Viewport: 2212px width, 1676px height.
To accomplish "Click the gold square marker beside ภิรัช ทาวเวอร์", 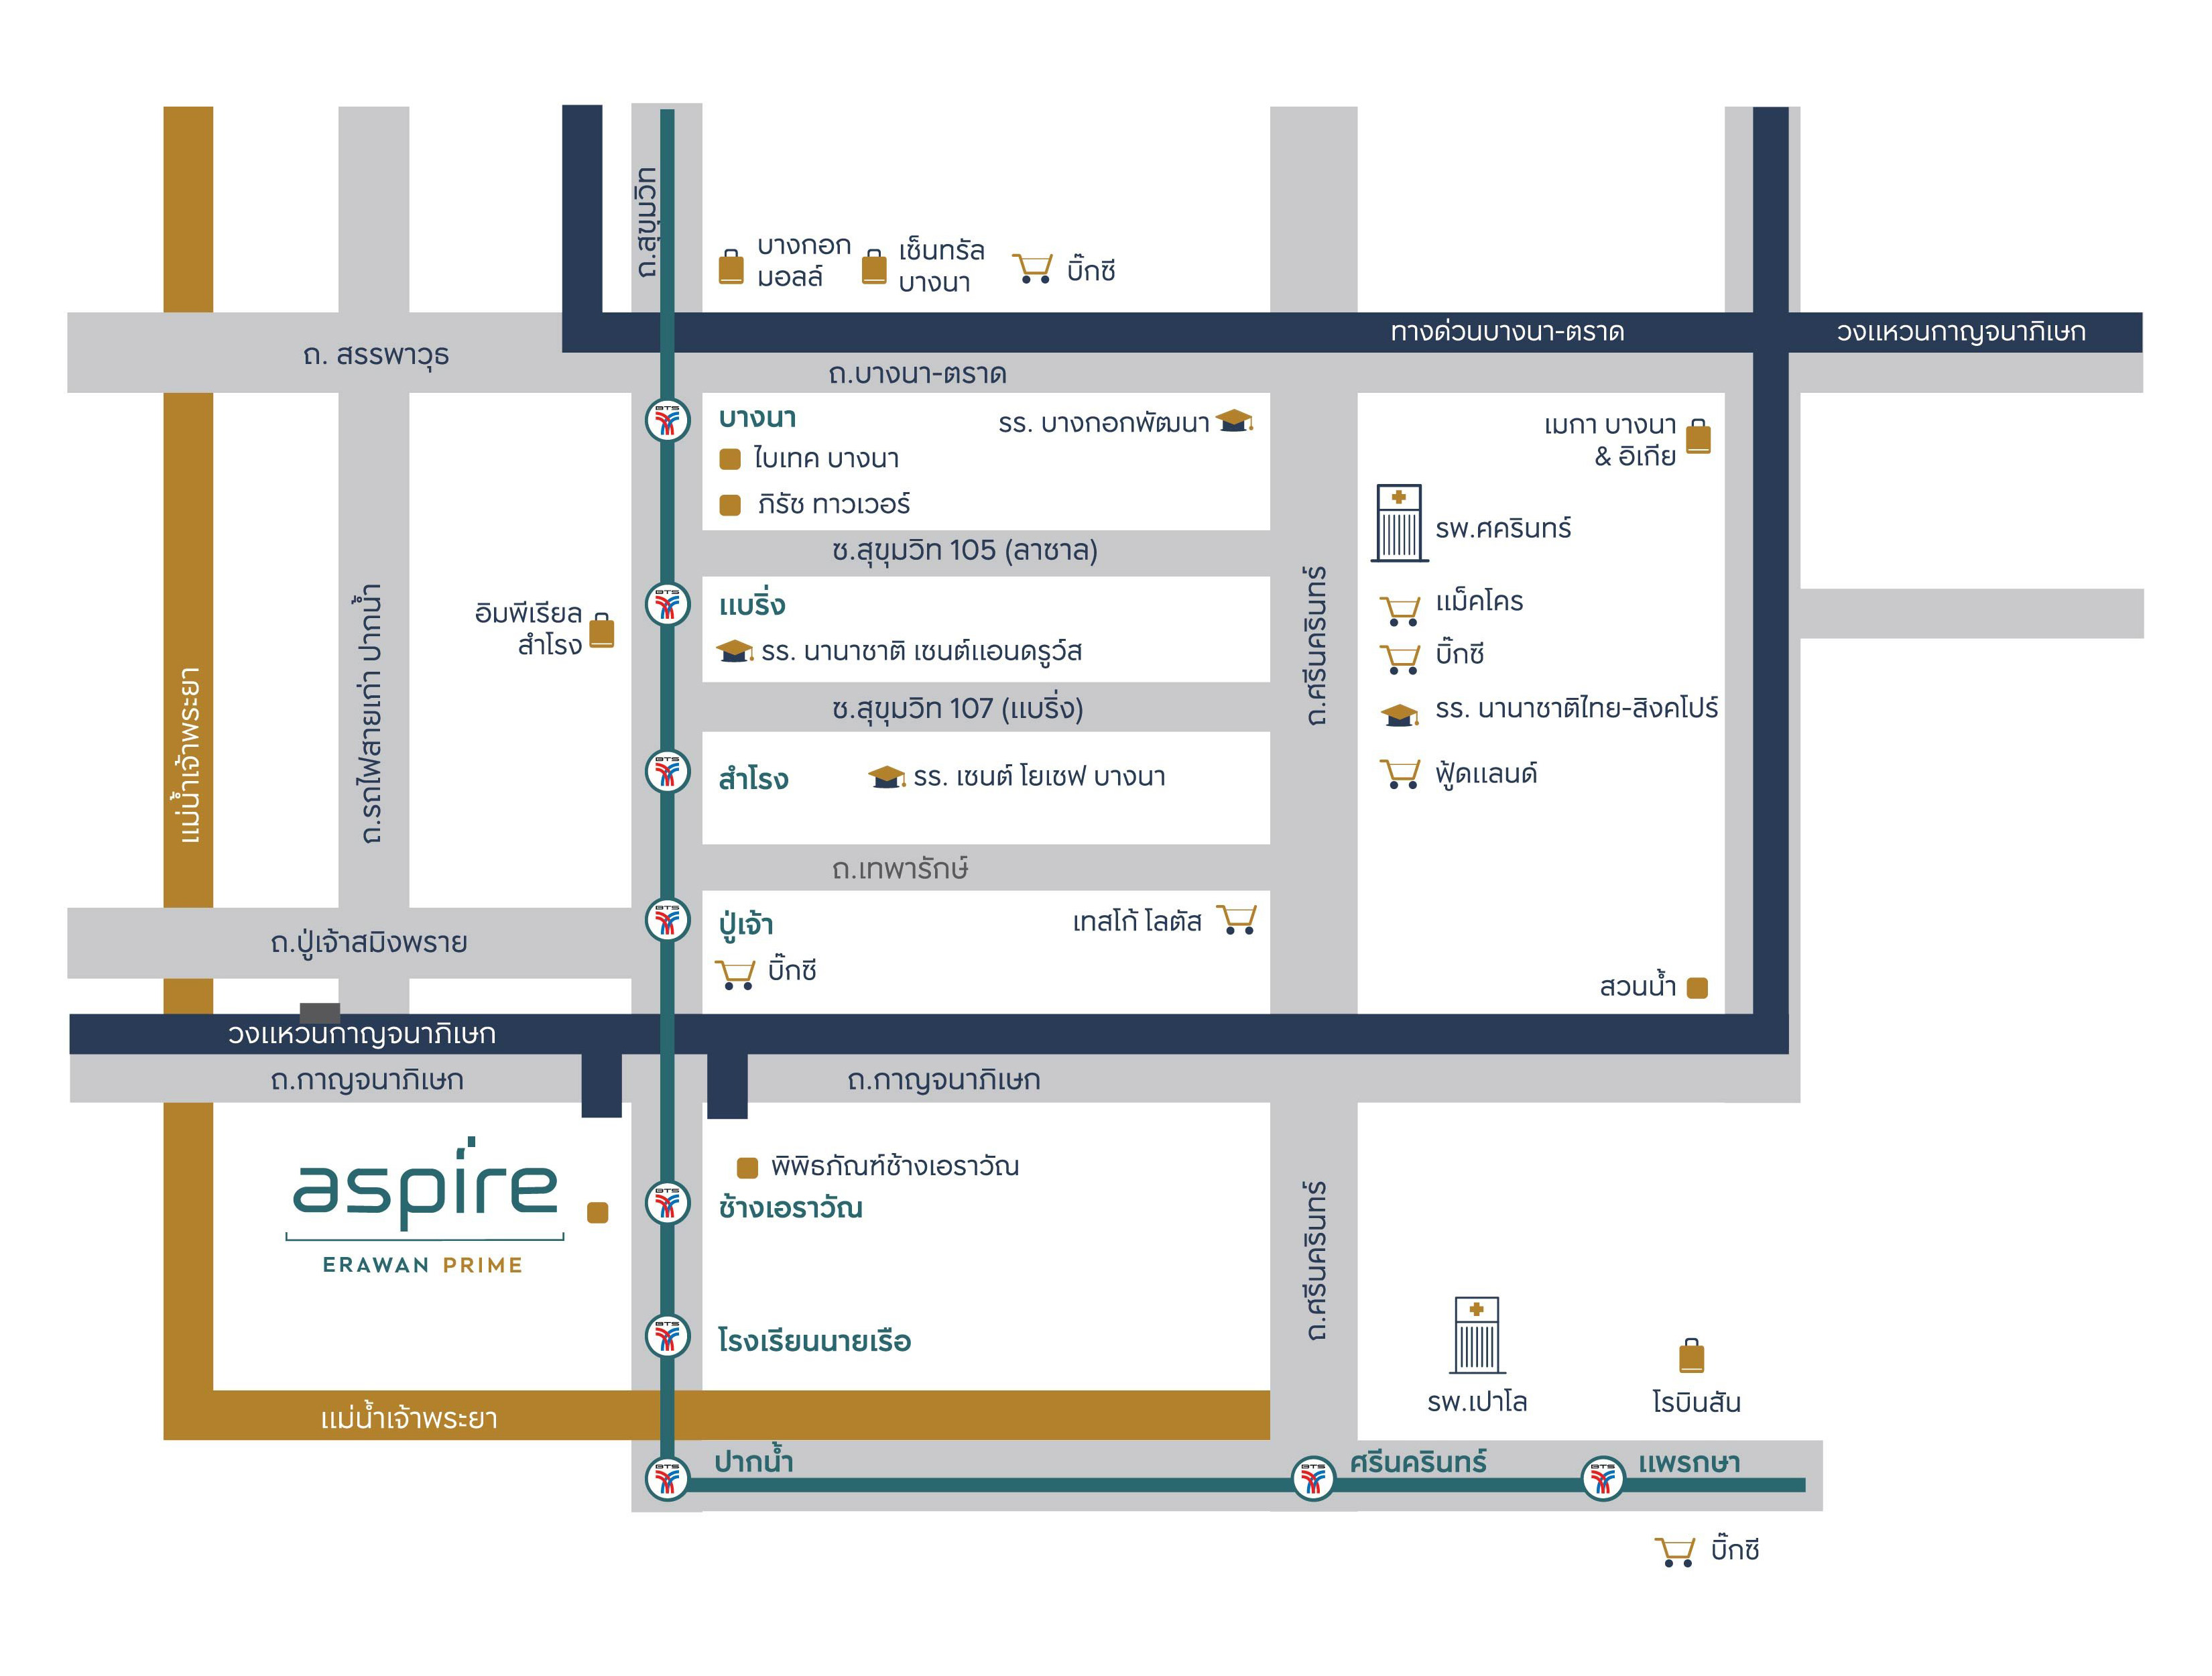I will pos(730,505).
